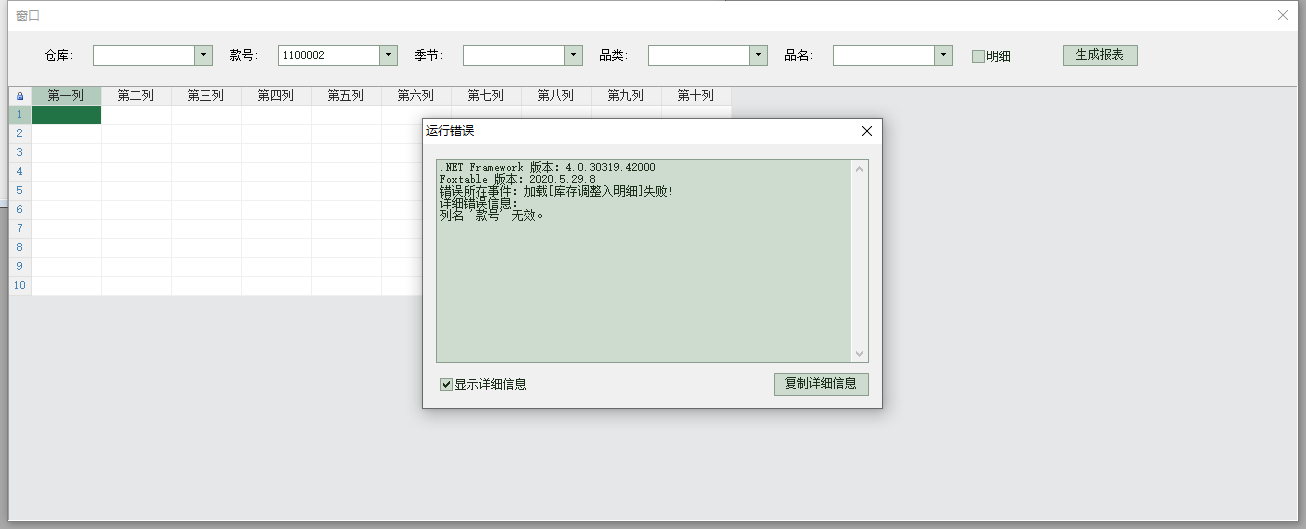Open the 仓库 dropdown arrow
The image size is (1306, 529).
tap(204, 55)
